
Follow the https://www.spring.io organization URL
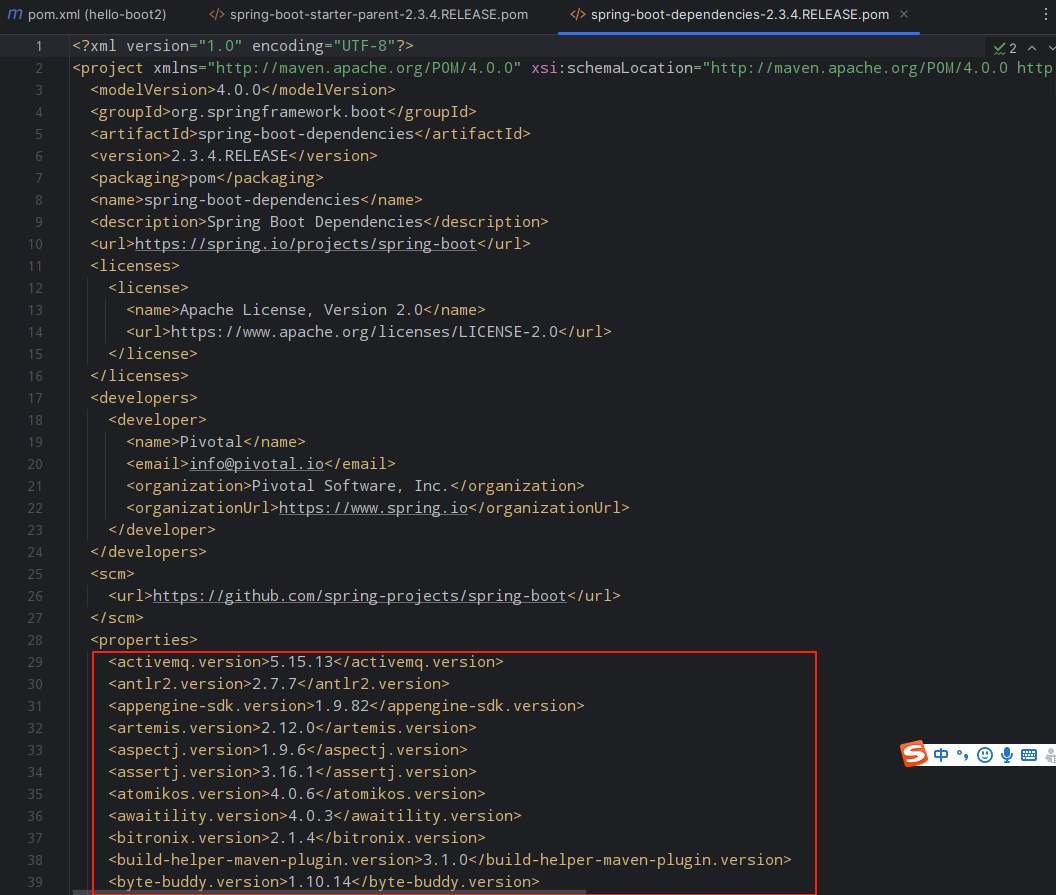[x=373, y=508]
